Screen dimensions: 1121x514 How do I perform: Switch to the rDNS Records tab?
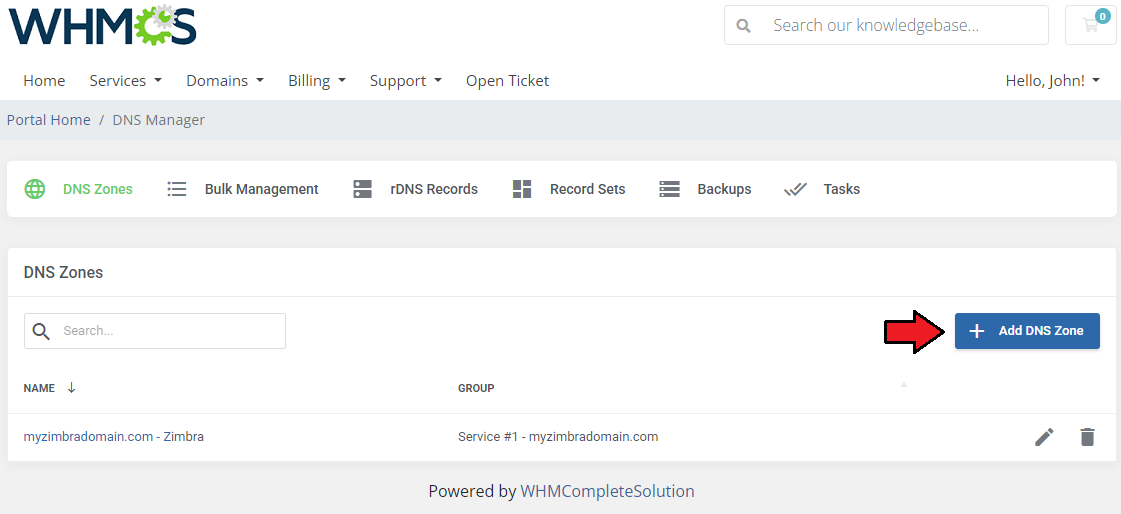415,189
